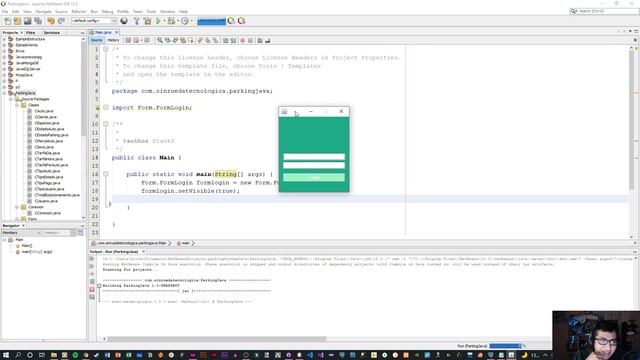Click the blue memory usage bar in toolbar
Screen dimensions: 640x360
(211, 21)
